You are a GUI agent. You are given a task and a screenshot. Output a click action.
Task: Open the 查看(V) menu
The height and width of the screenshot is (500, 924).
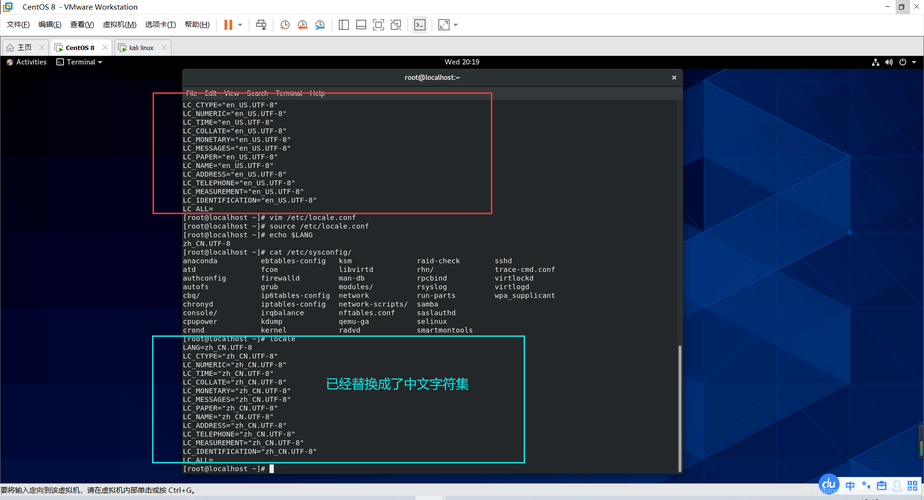tap(82, 25)
